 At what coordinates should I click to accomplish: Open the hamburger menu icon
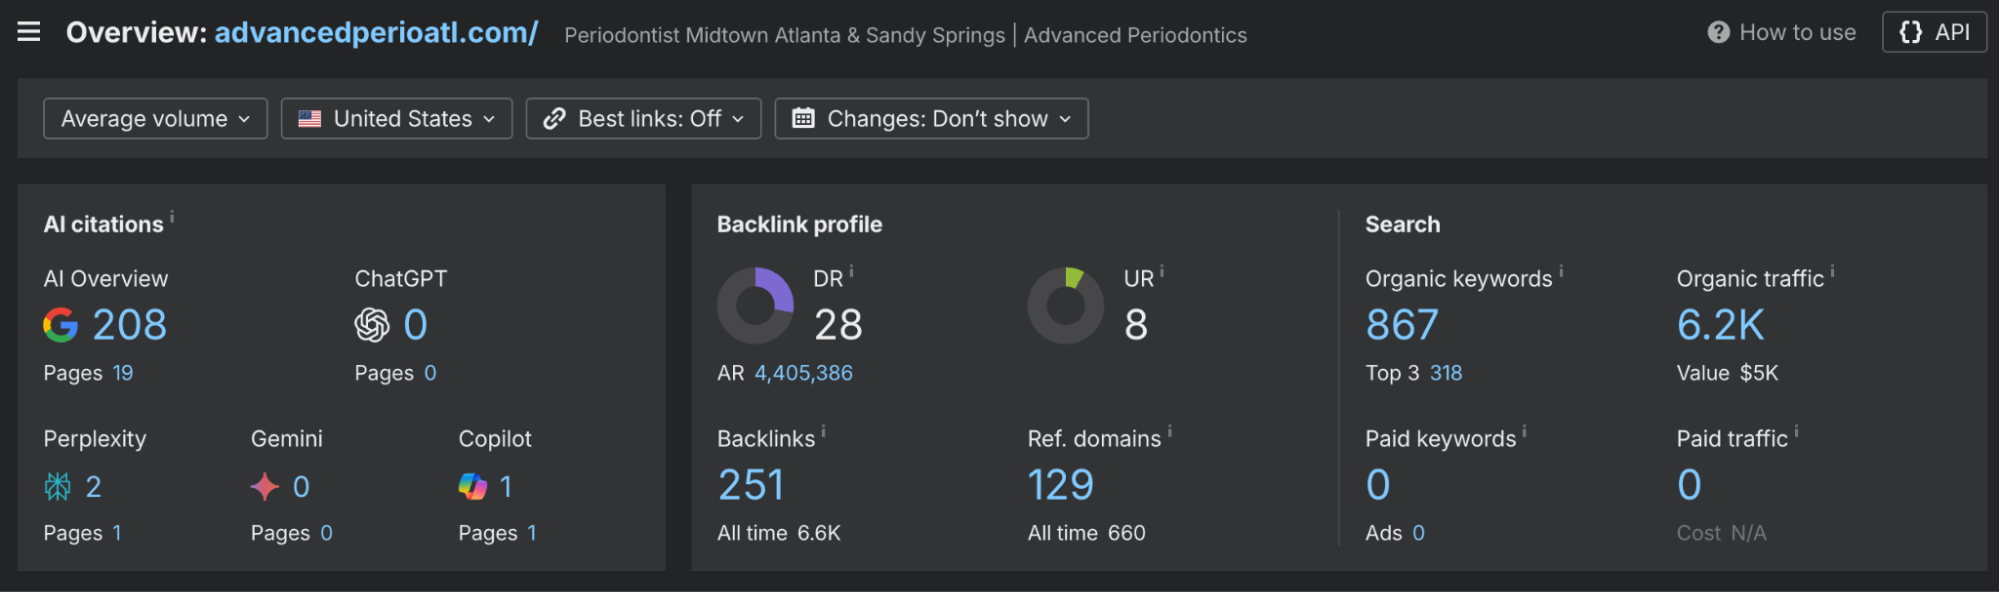pyautogui.click(x=29, y=32)
